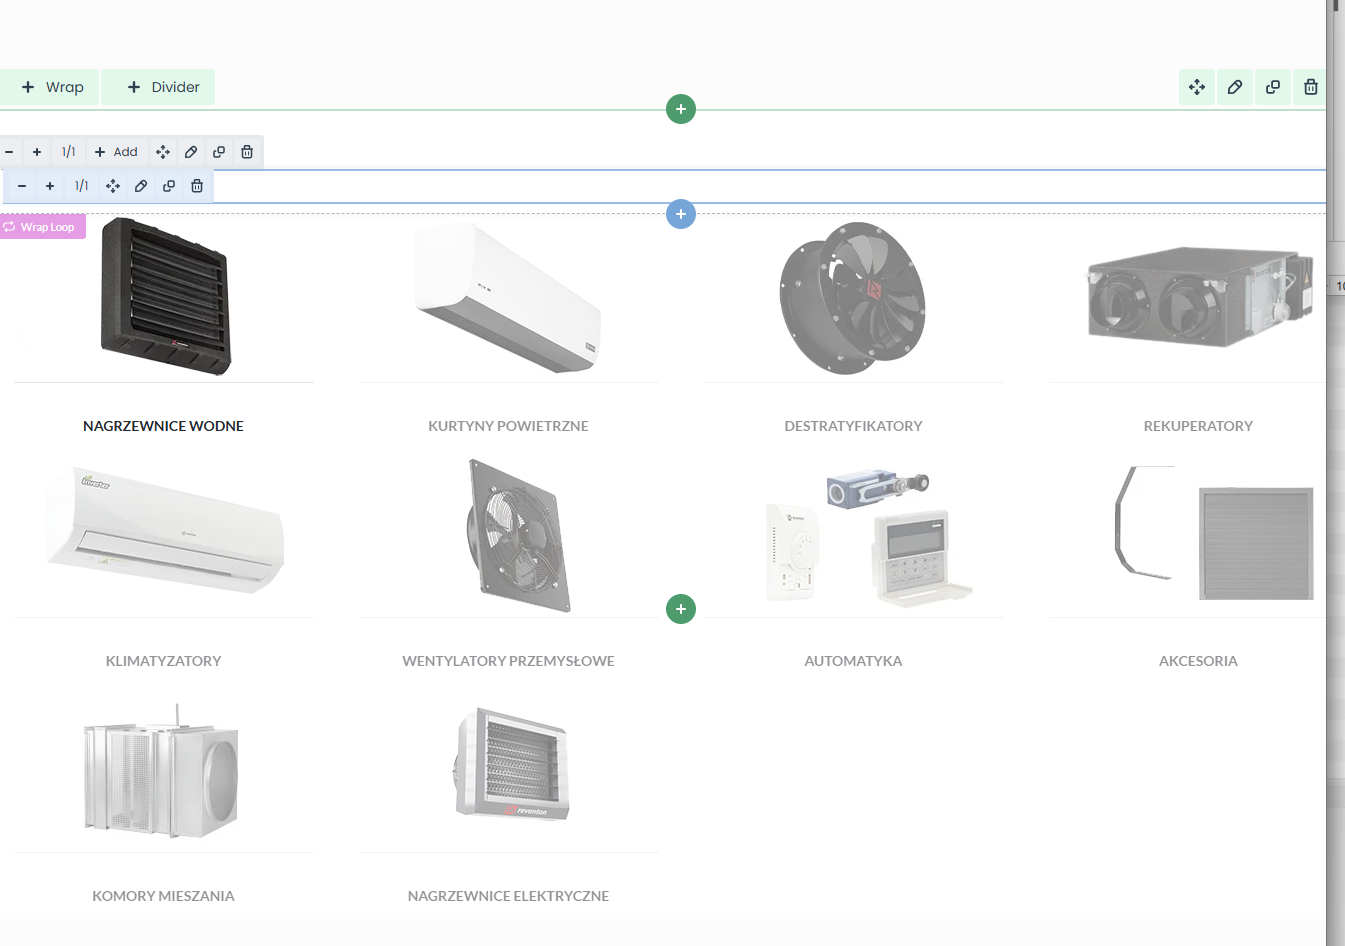Click the KLIMATYZATORY air conditioner product image
Viewport: 1345px width, 946px height.
[164, 530]
